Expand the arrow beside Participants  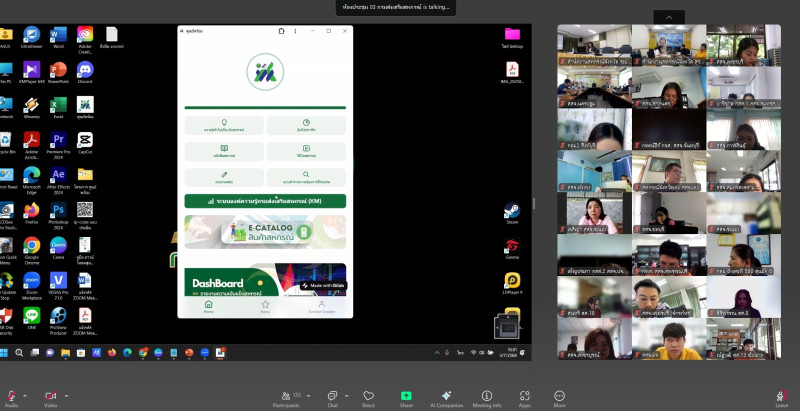(x=308, y=396)
